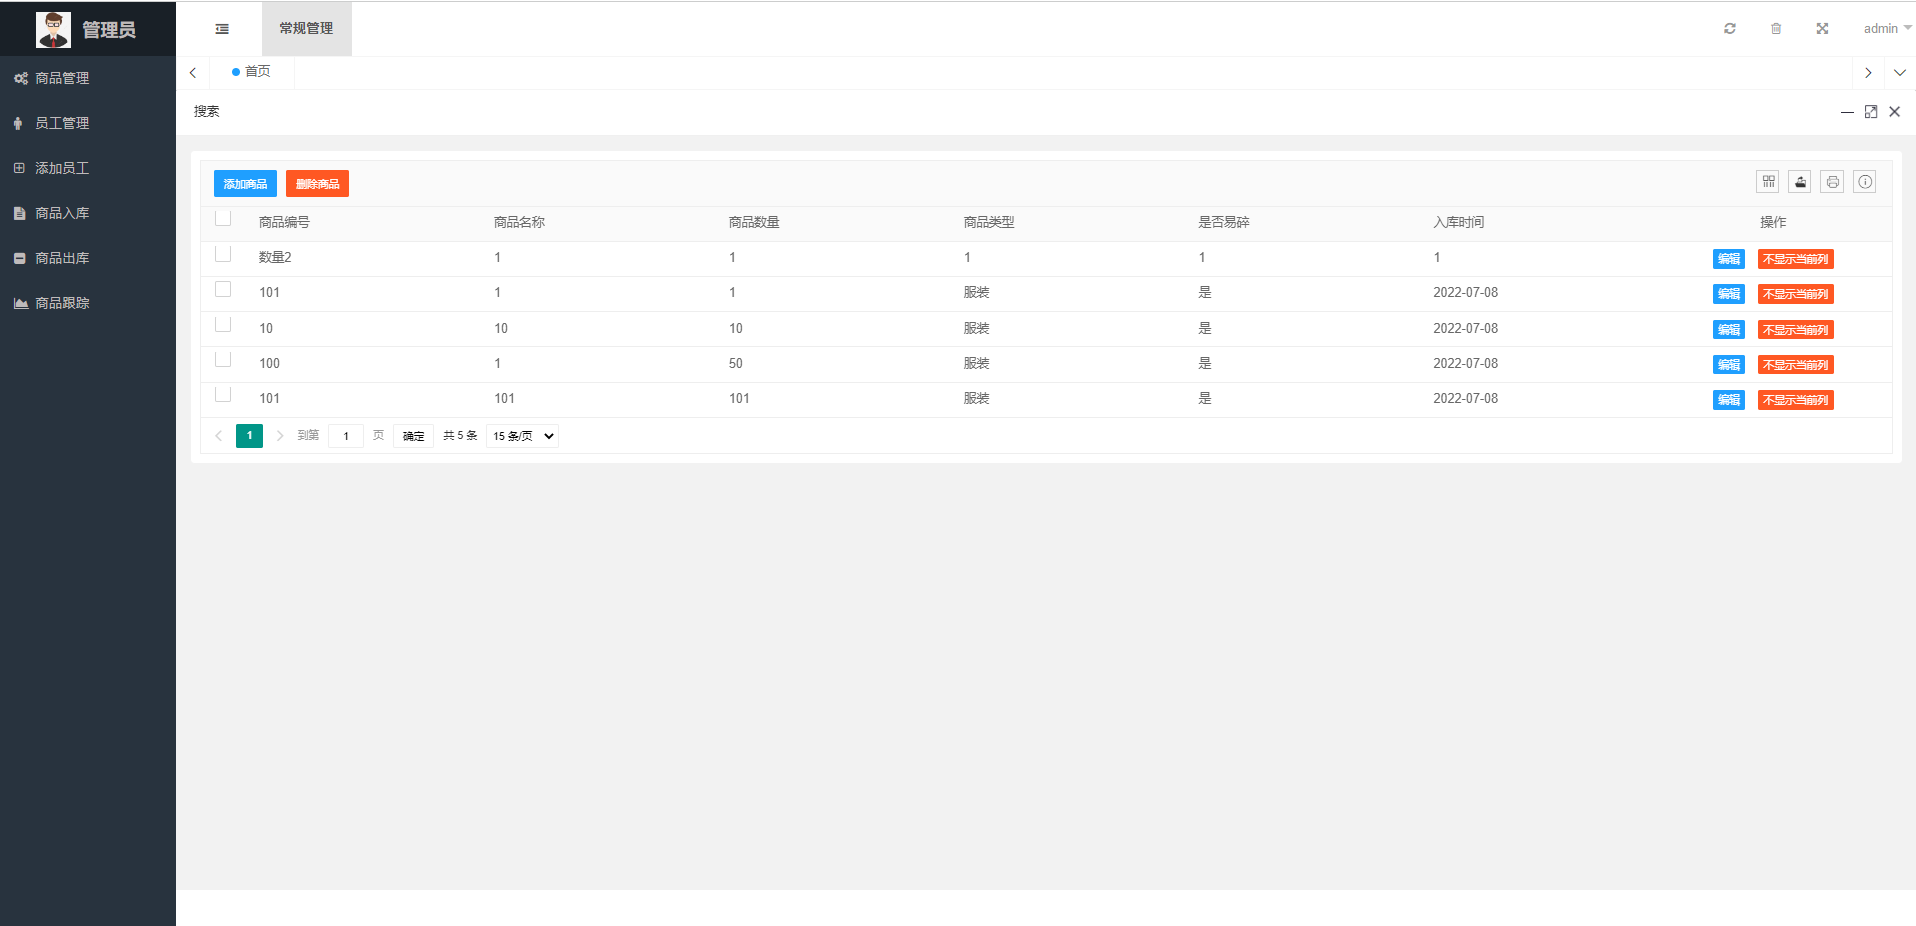
Task: Open the 15 条/页 page size dropdown
Action: click(x=523, y=436)
